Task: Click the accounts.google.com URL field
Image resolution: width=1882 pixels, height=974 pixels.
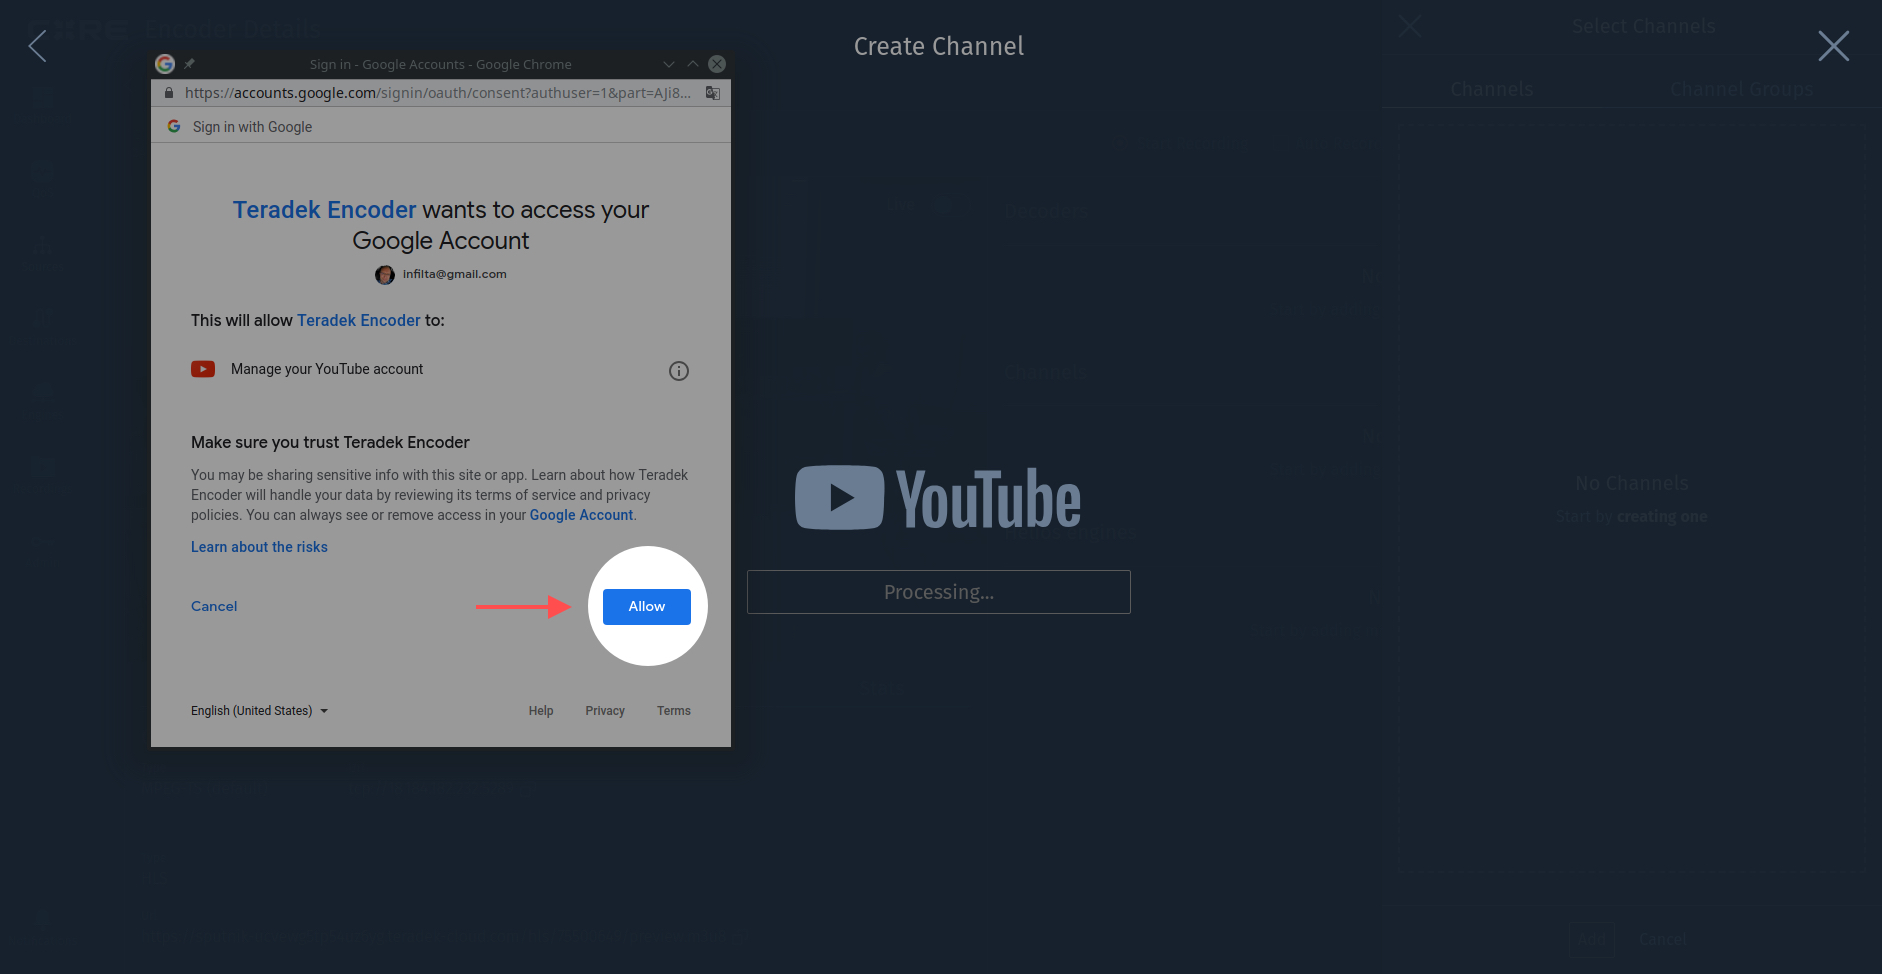Action: 437,93
